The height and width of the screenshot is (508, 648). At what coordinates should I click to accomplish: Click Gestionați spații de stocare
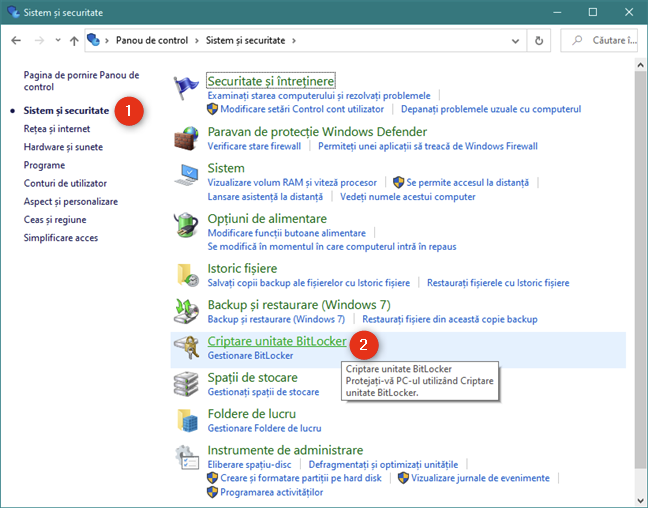[x=263, y=392]
